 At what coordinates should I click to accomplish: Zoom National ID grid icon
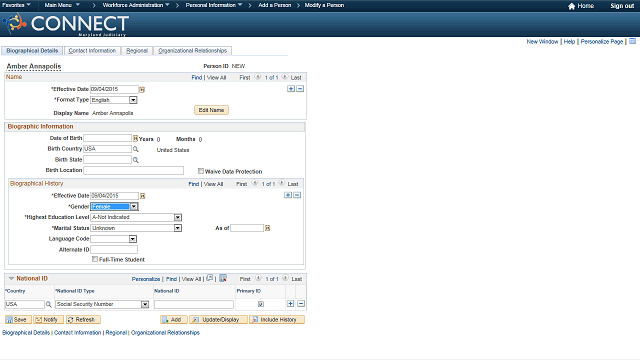coord(209,278)
